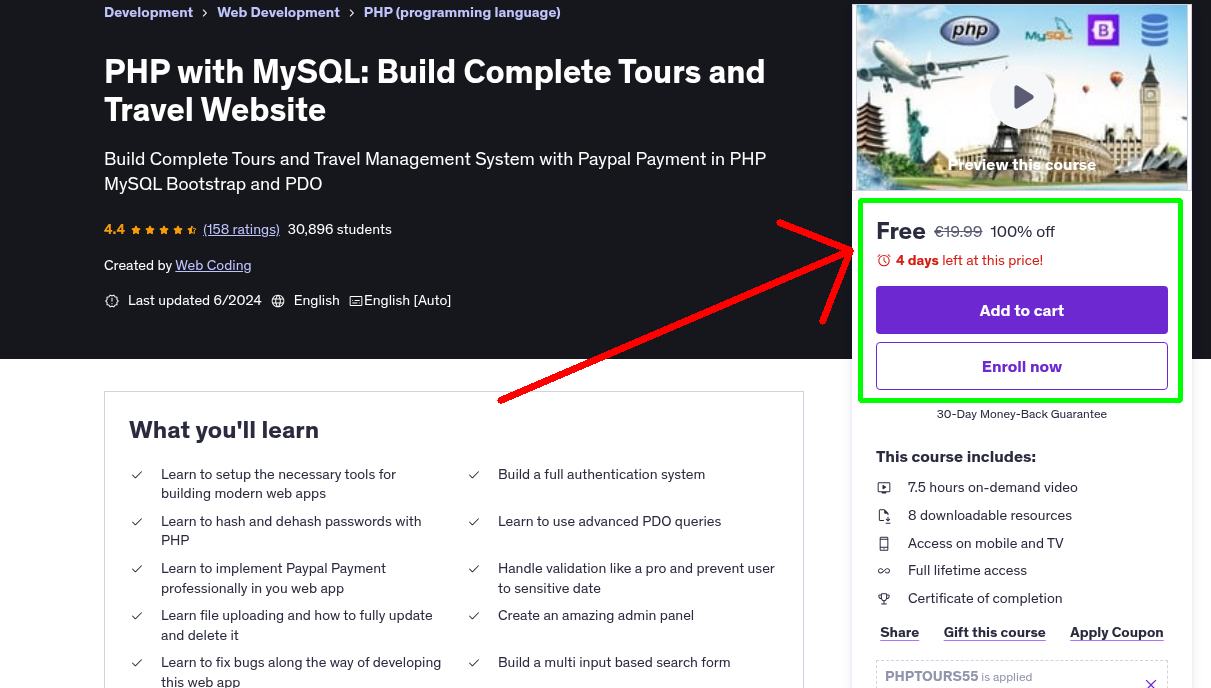Click the globe language icon
Viewport: 1211px width, 688px height.
(278, 300)
